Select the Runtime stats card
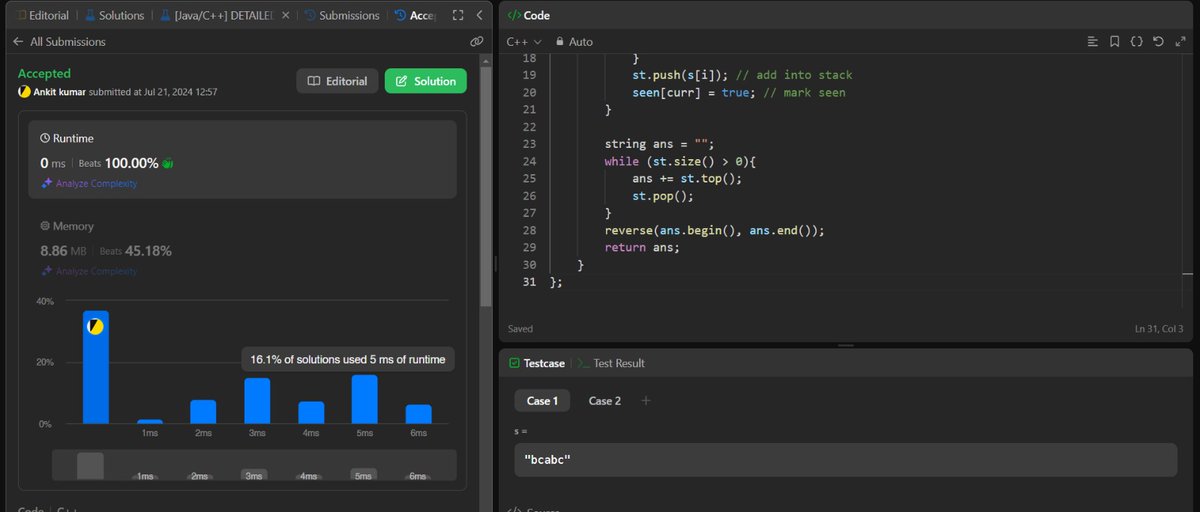Image resolution: width=1200 pixels, height=512 pixels. tap(243, 160)
